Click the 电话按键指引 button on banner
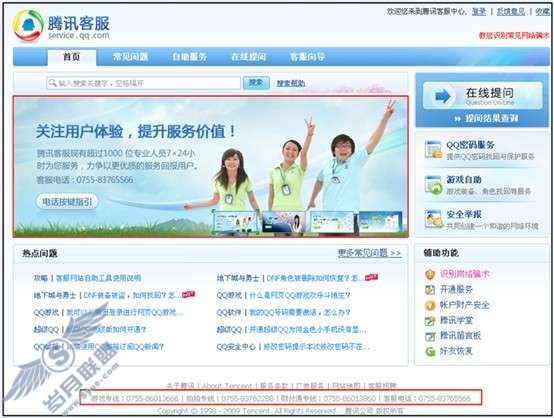This screenshot has height=418, width=554. pyautogui.click(x=67, y=202)
